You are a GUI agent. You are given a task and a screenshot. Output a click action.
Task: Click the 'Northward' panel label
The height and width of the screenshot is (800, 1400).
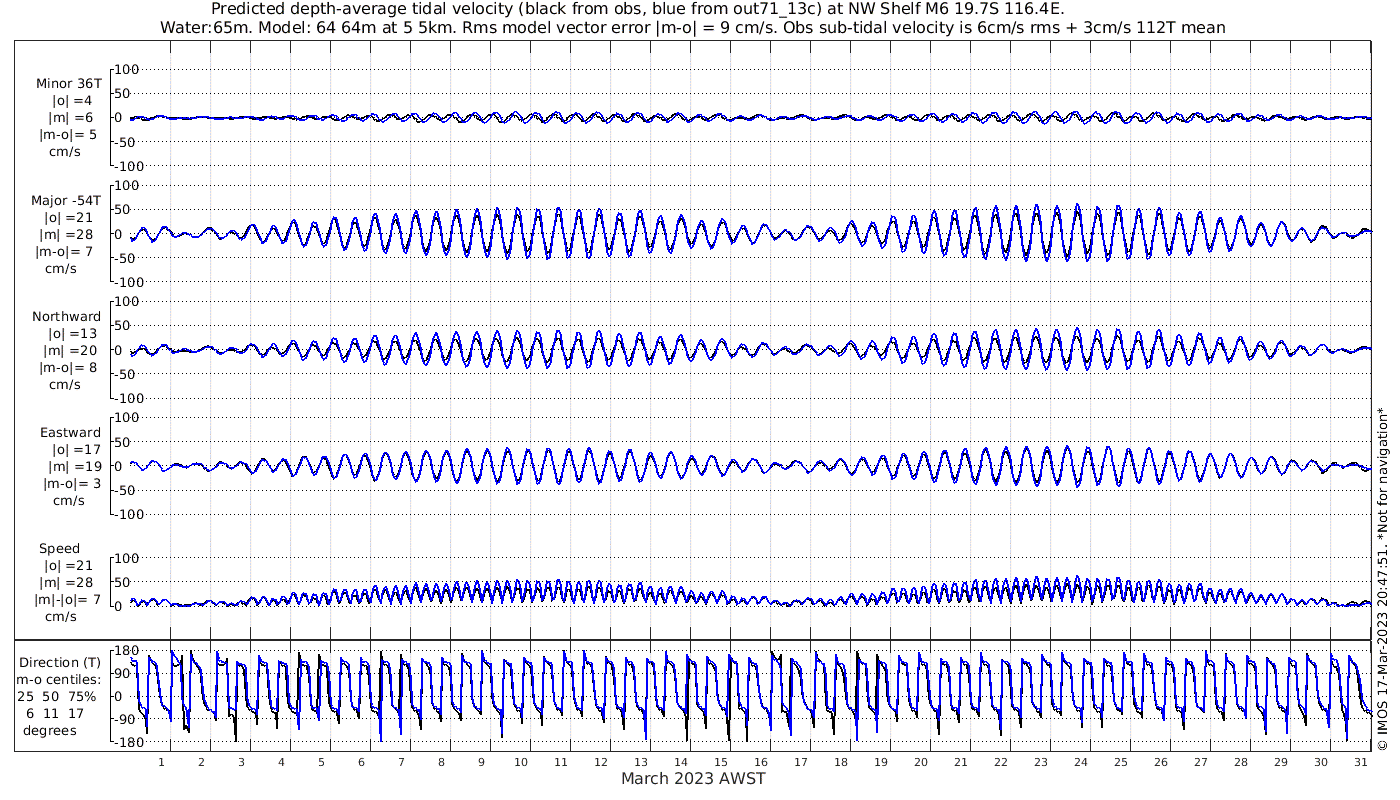[66, 317]
